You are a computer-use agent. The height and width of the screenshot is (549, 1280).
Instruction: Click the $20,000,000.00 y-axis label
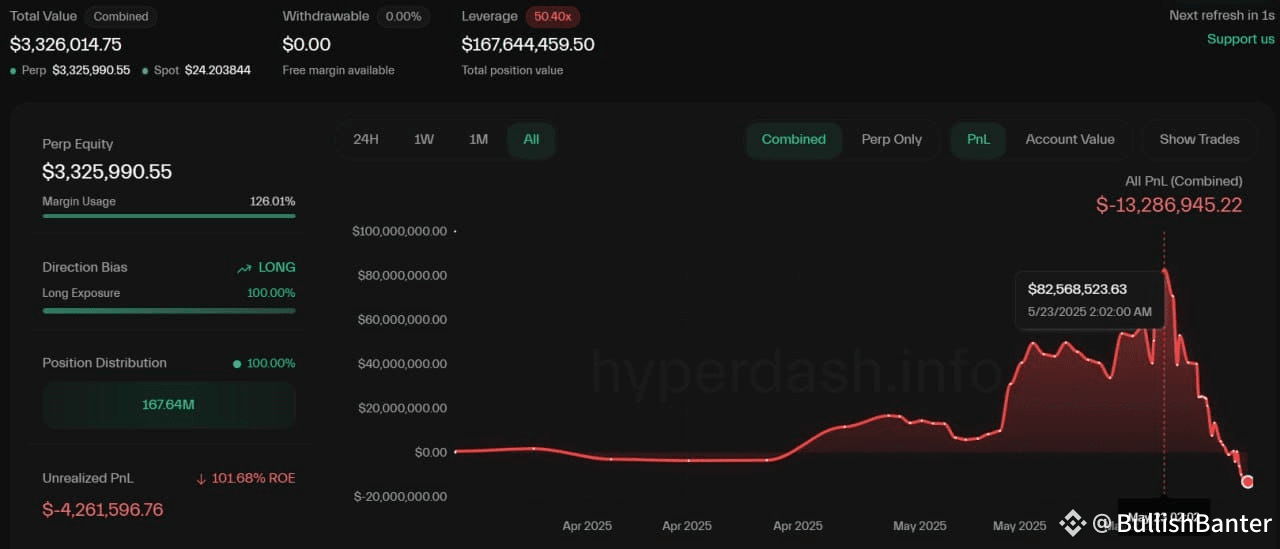pyautogui.click(x=402, y=408)
